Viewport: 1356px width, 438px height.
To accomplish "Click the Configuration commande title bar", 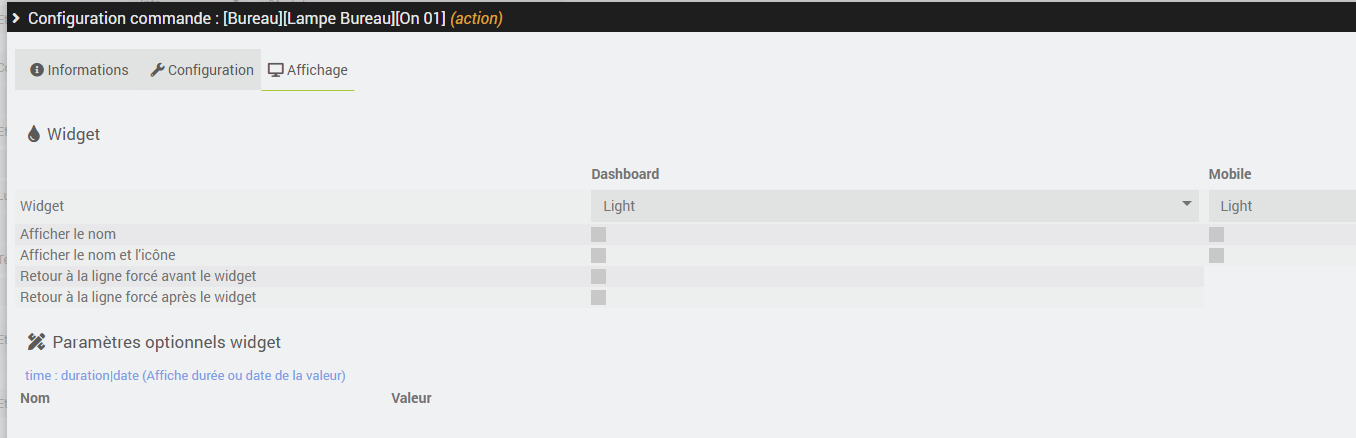I will tap(678, 18).
